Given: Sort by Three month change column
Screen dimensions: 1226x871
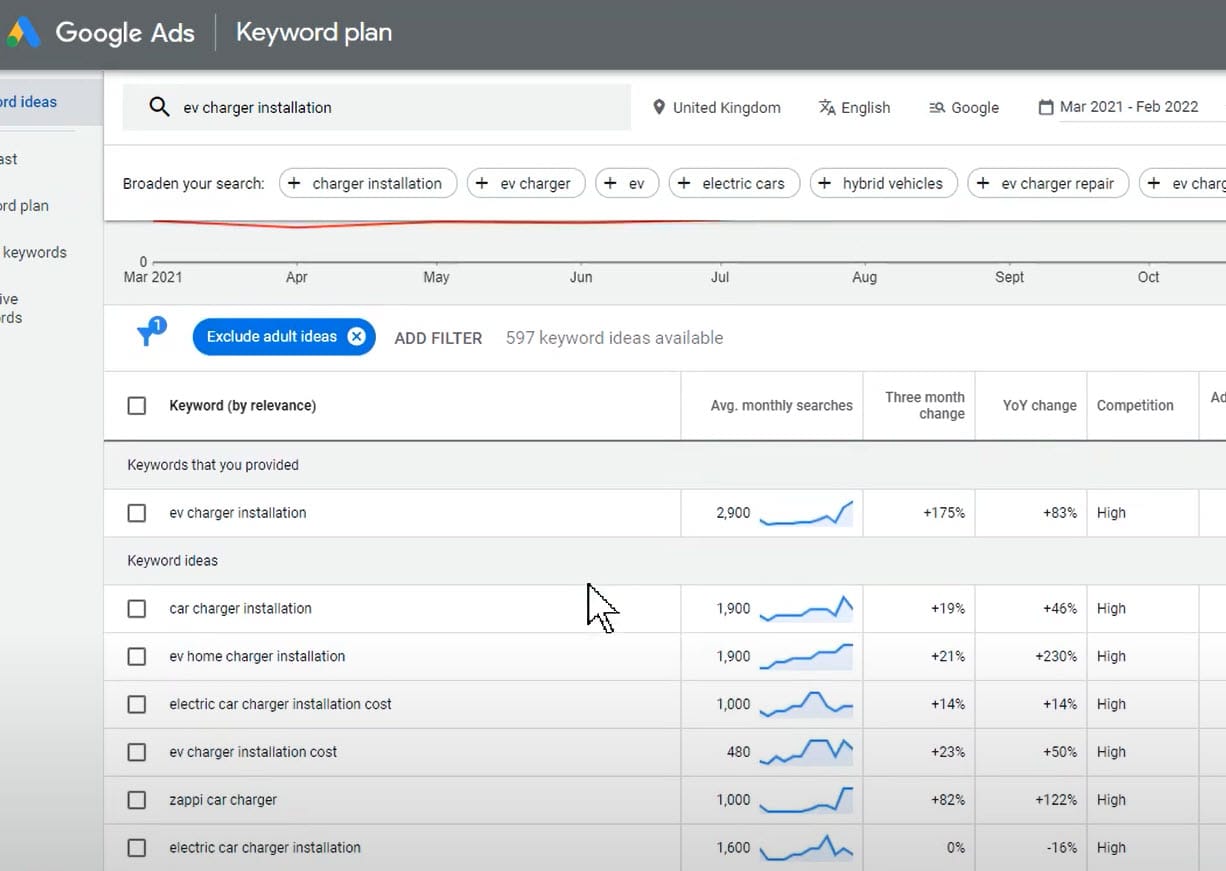Looking at the screenshot, I should pyautogui.click(x=925, y=406).
